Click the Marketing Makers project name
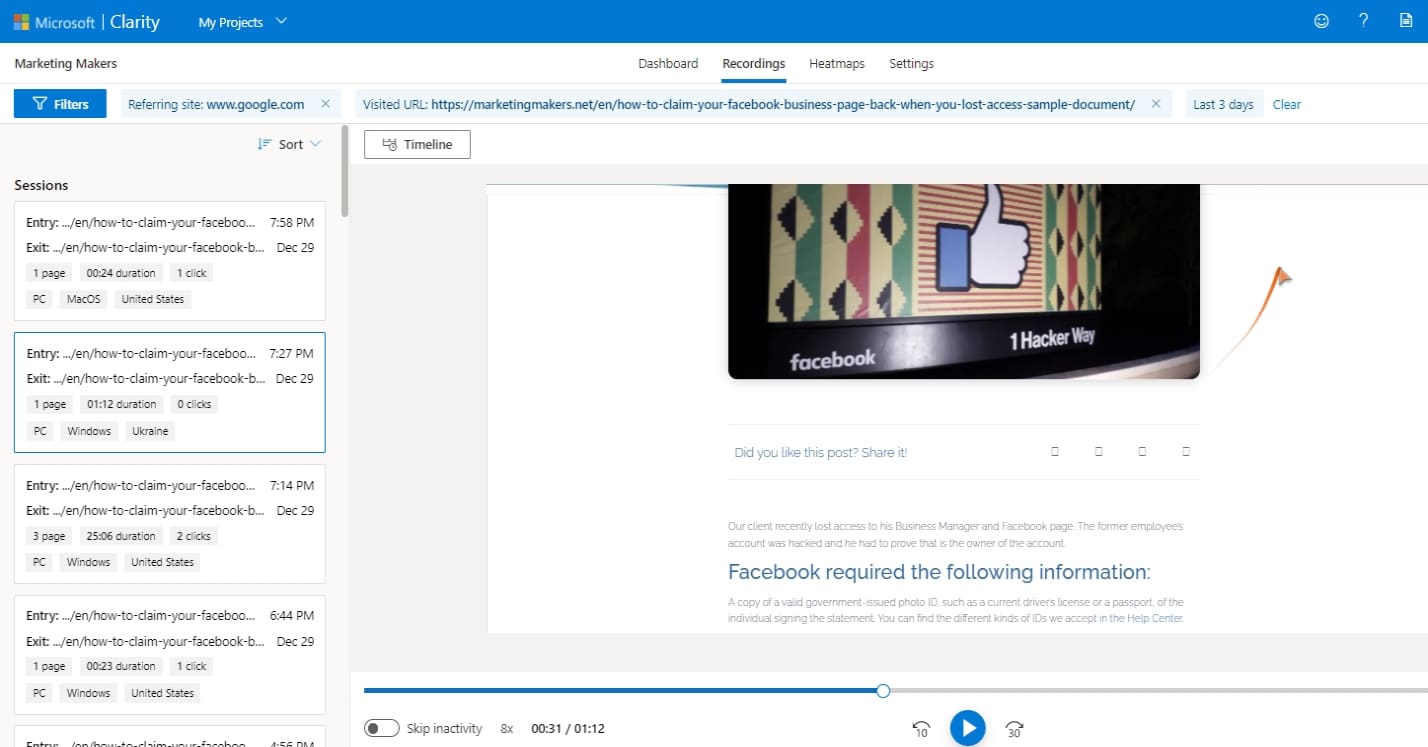1428x747 pixels. pos(66,63)
